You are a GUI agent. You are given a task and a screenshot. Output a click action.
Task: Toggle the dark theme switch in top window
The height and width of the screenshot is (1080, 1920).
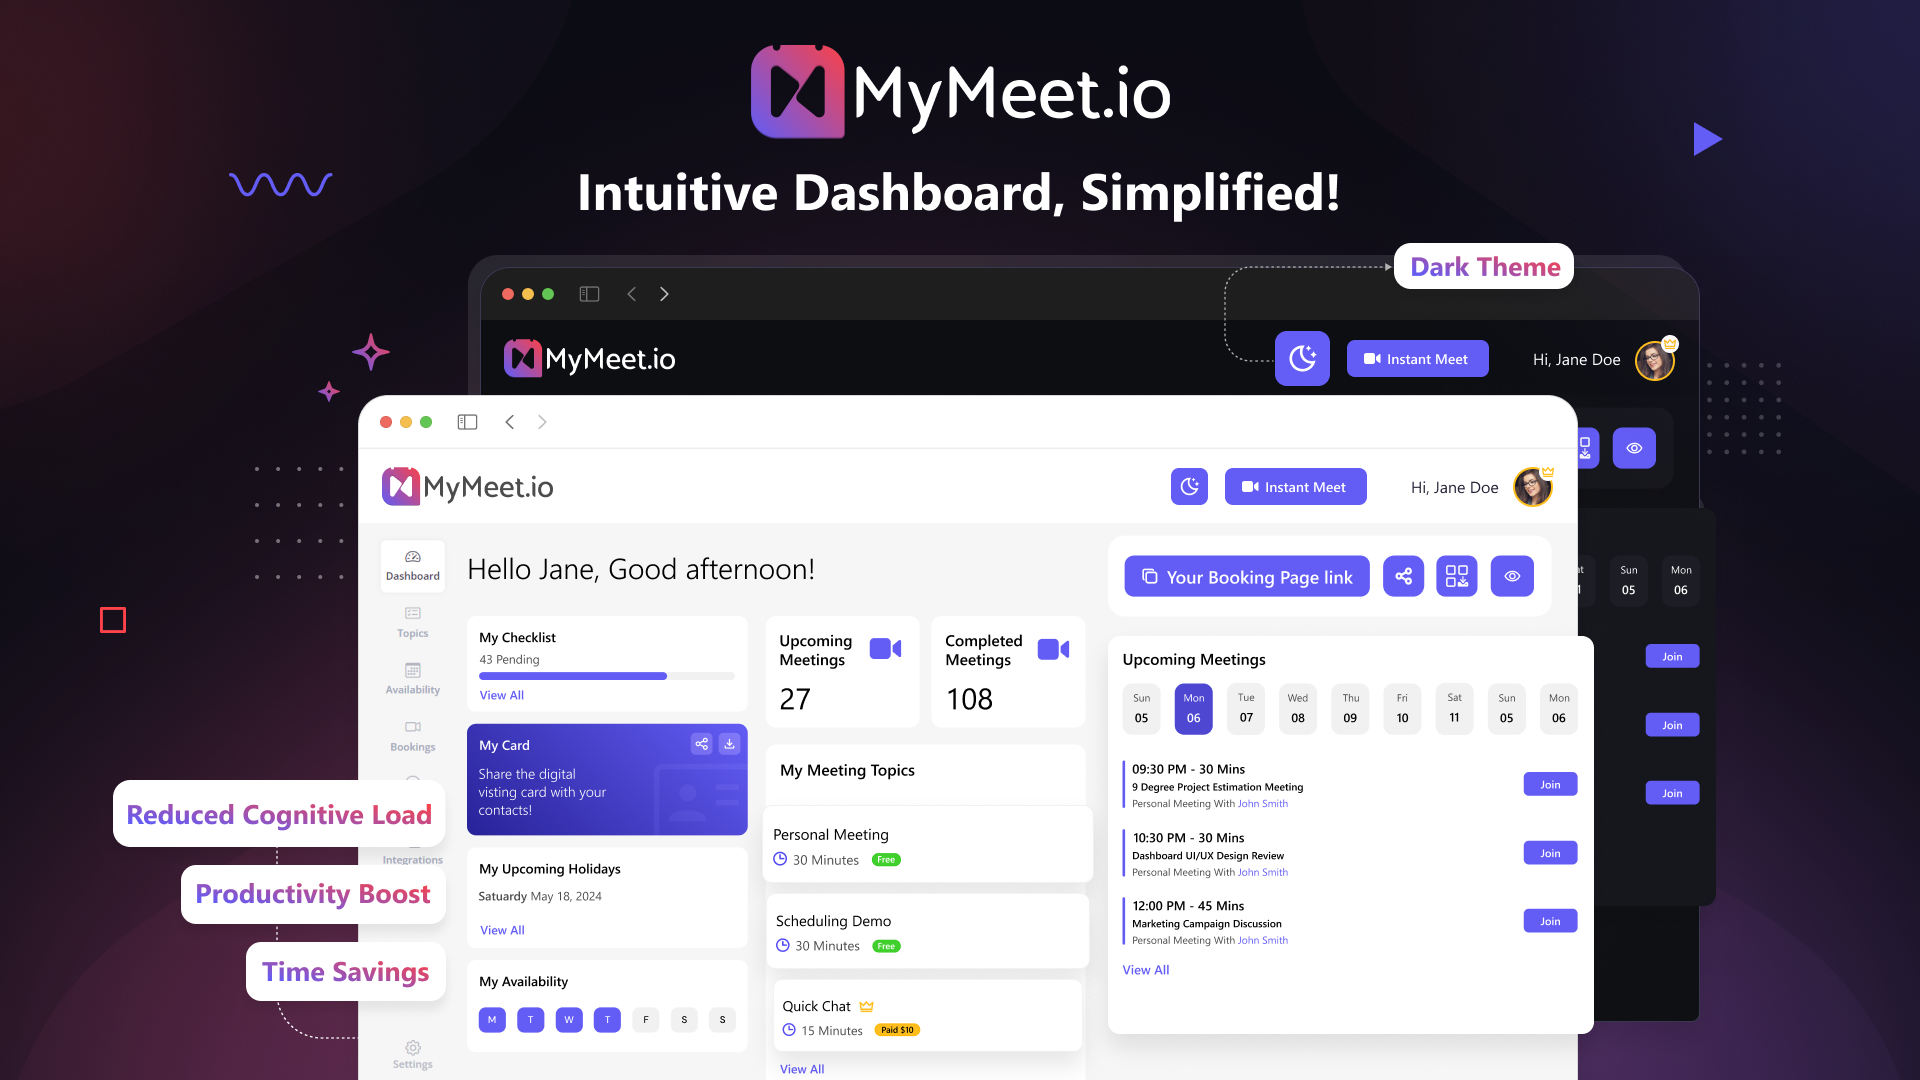click(x=1303, y=359)
